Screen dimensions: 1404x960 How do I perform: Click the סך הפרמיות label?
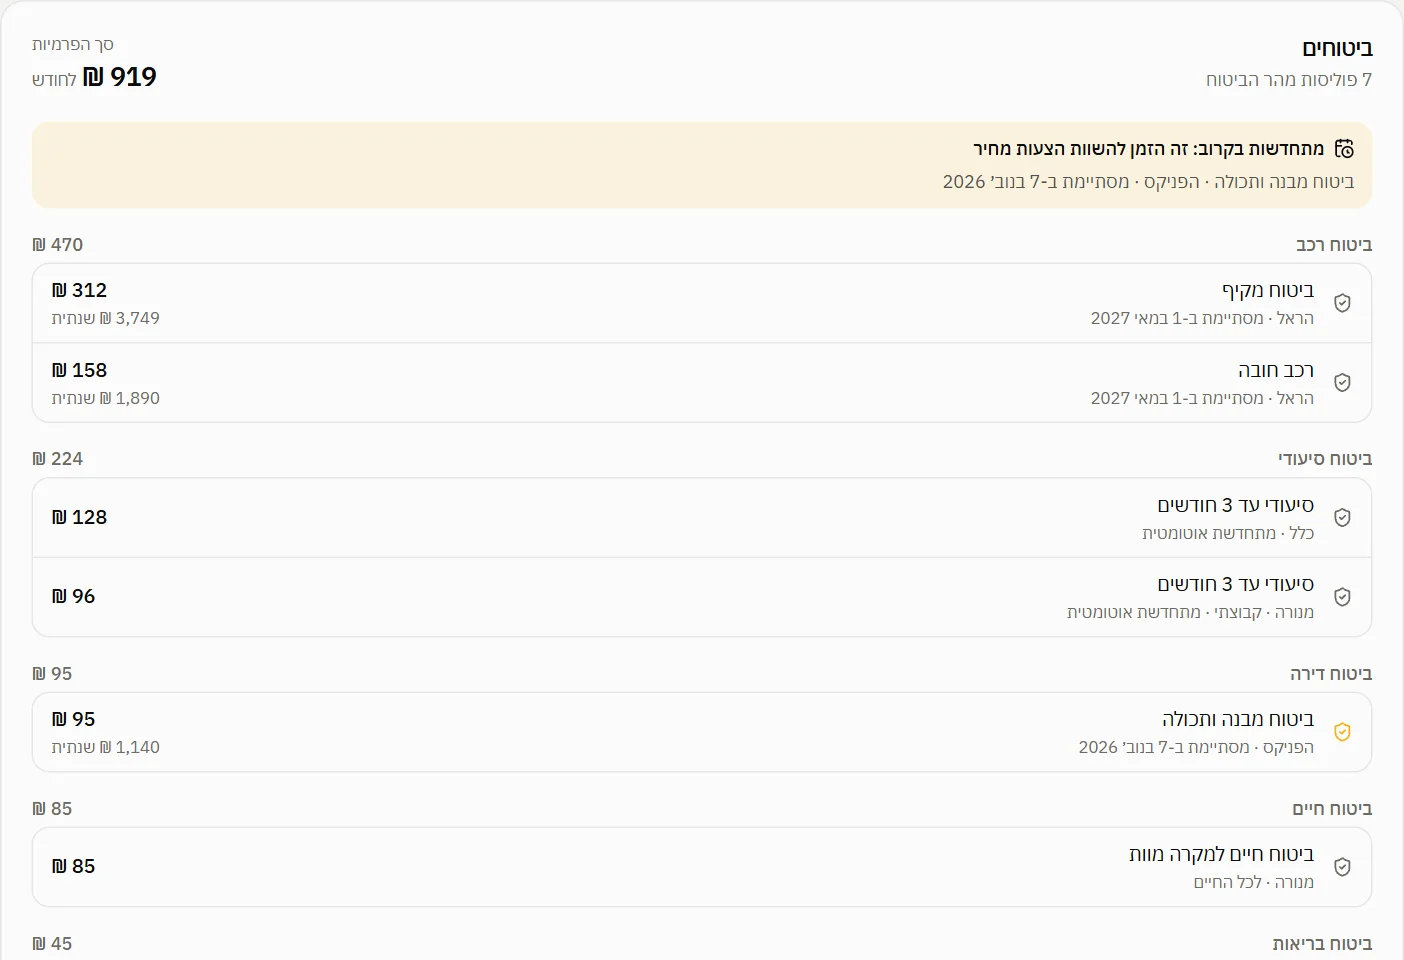(x=73, y=44)
